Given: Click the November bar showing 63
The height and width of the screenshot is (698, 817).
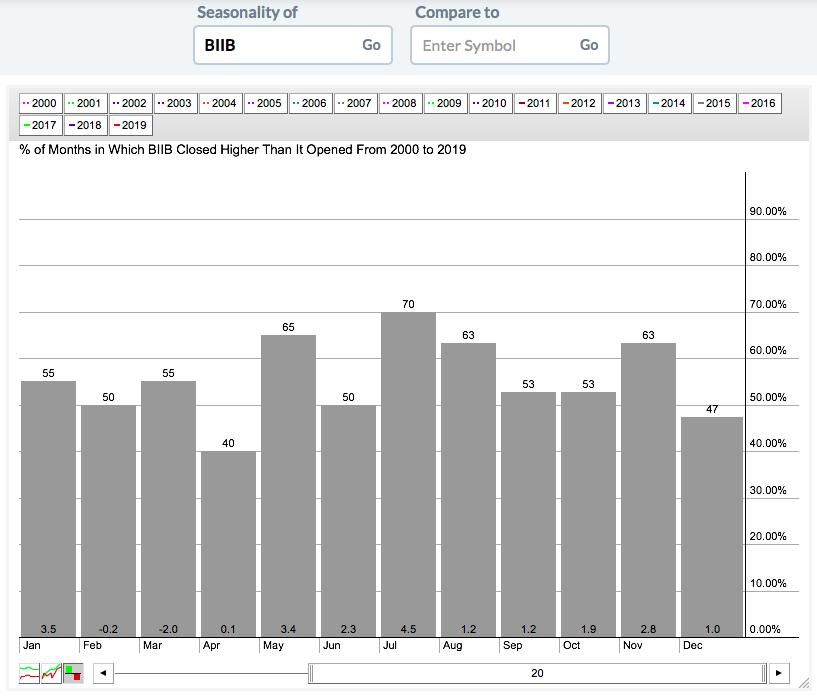Looking at the screenshot, I should tap(648, 490).
